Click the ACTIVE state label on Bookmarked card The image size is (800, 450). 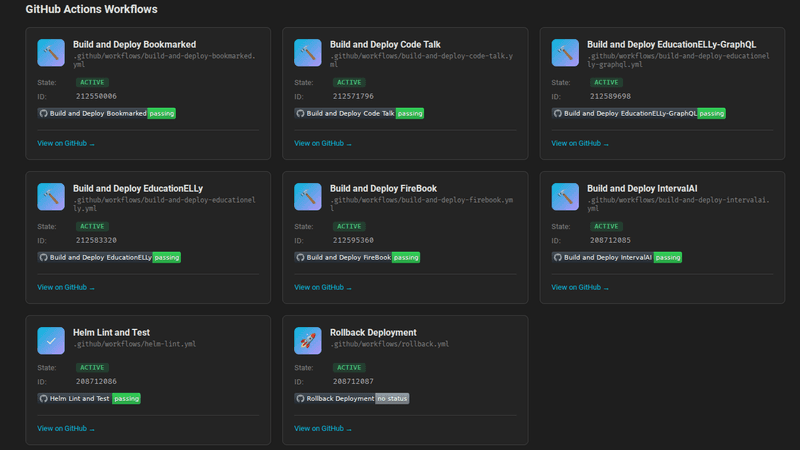[92, 82]
